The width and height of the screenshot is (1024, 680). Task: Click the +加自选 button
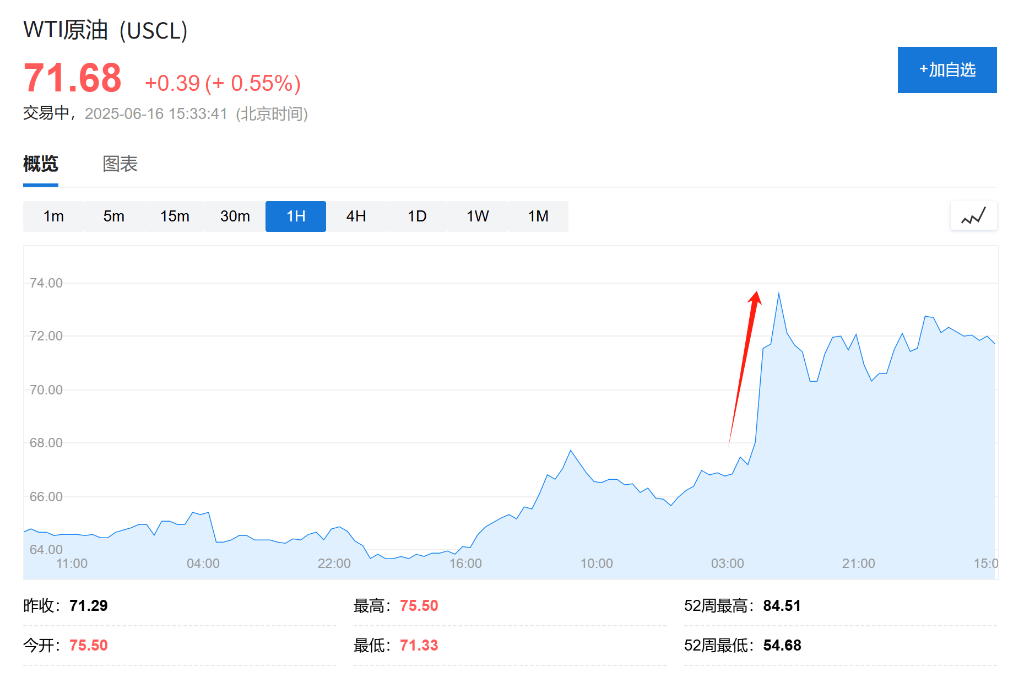(x=947, y=70)
